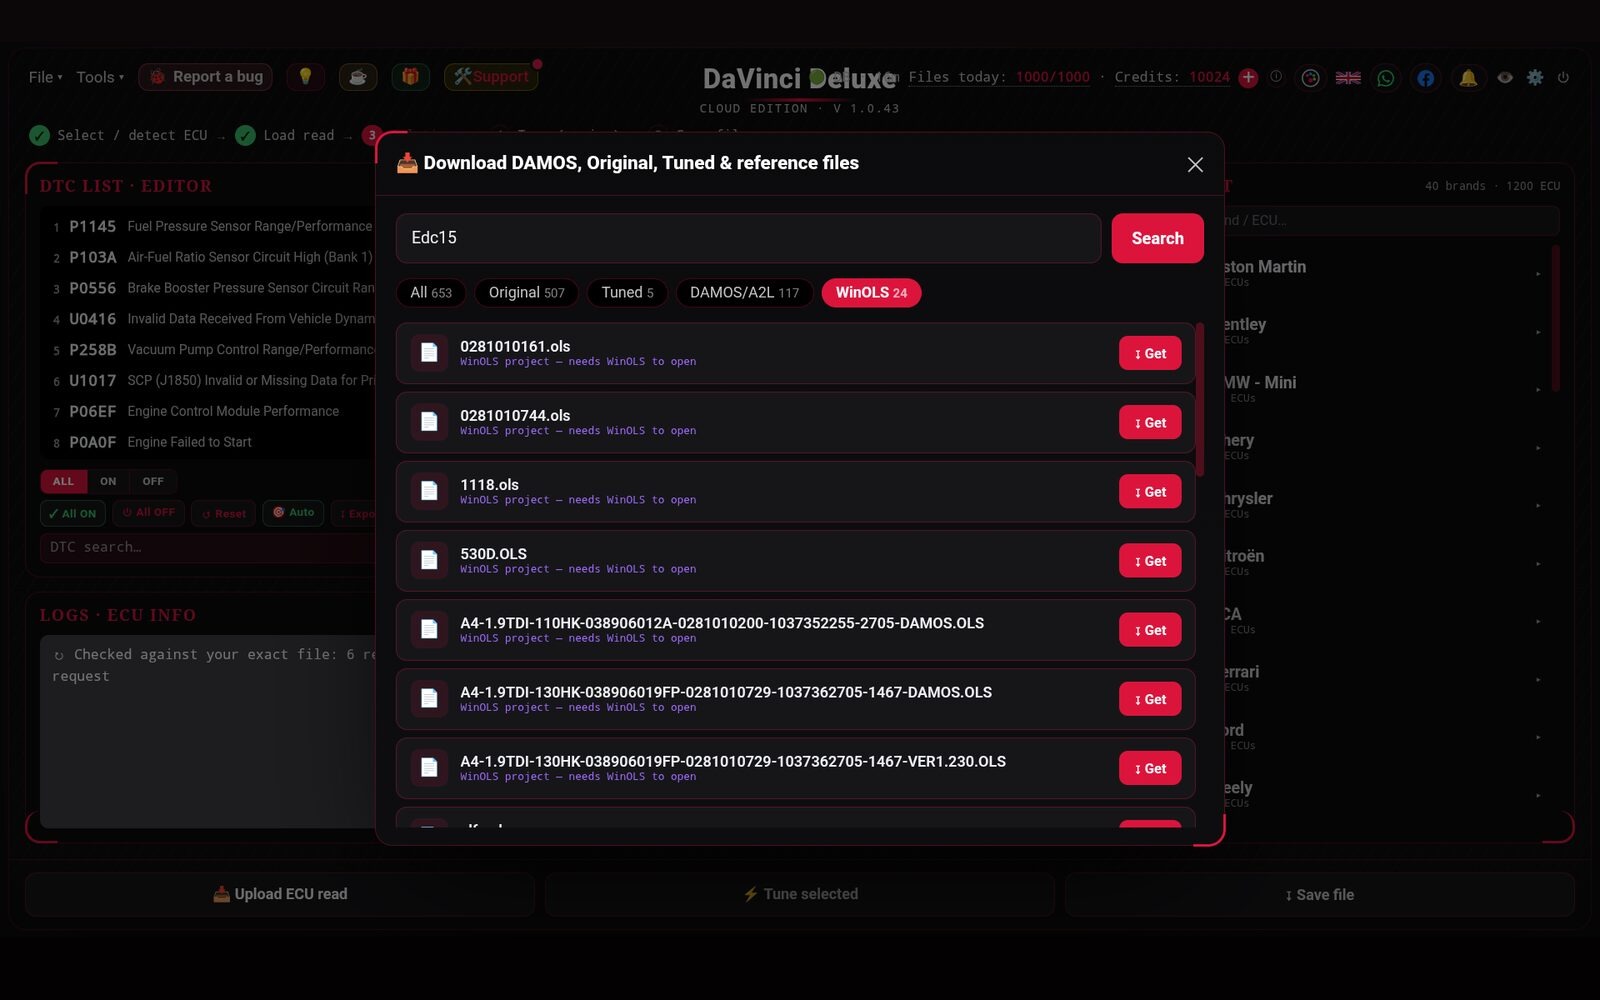Image resolution: width=1600 pixels, height=1000 pixels.
Task: Get the 0281010161.ols file
Action: (x=1150, y=353)
